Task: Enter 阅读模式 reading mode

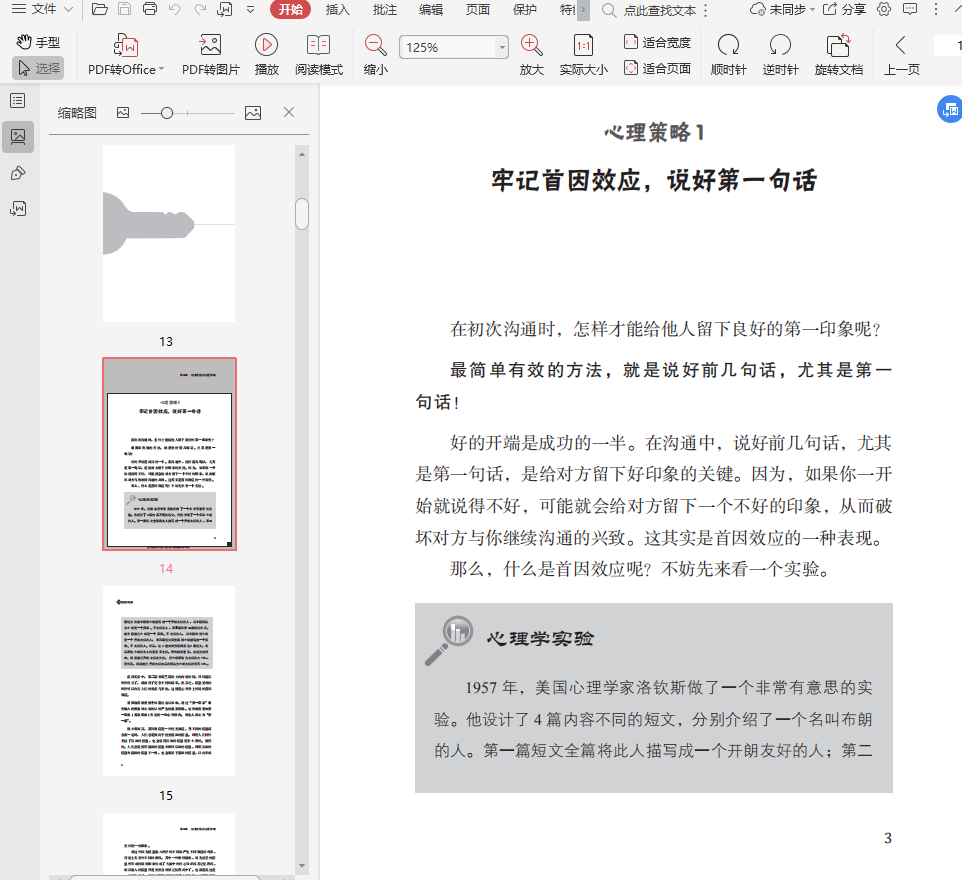Action: pos(318,46)
